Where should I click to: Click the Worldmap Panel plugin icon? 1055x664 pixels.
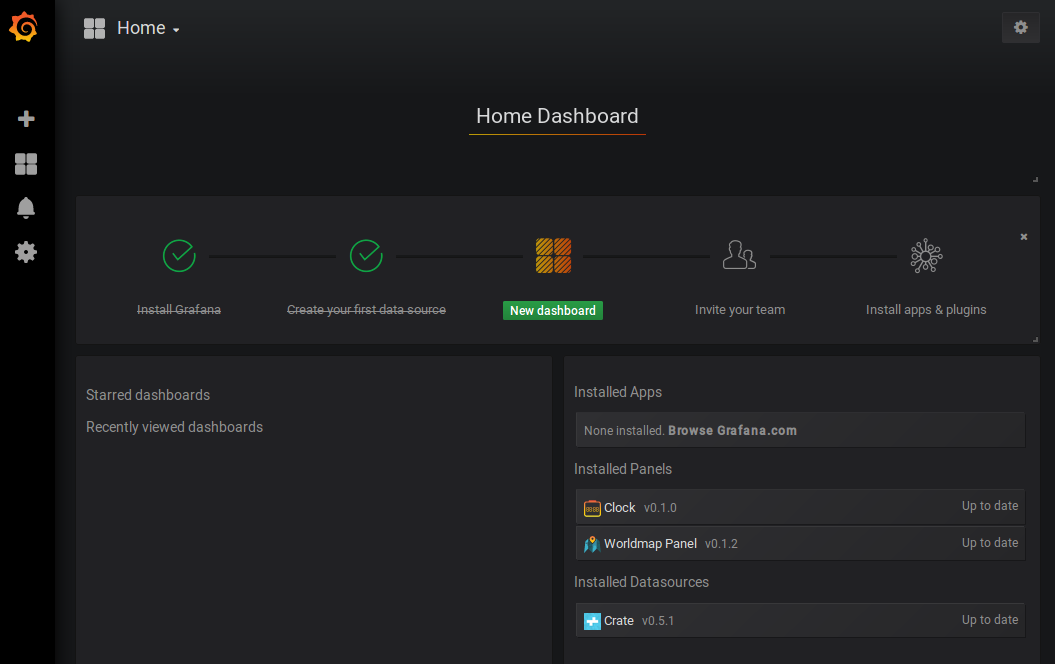point(592,544)
